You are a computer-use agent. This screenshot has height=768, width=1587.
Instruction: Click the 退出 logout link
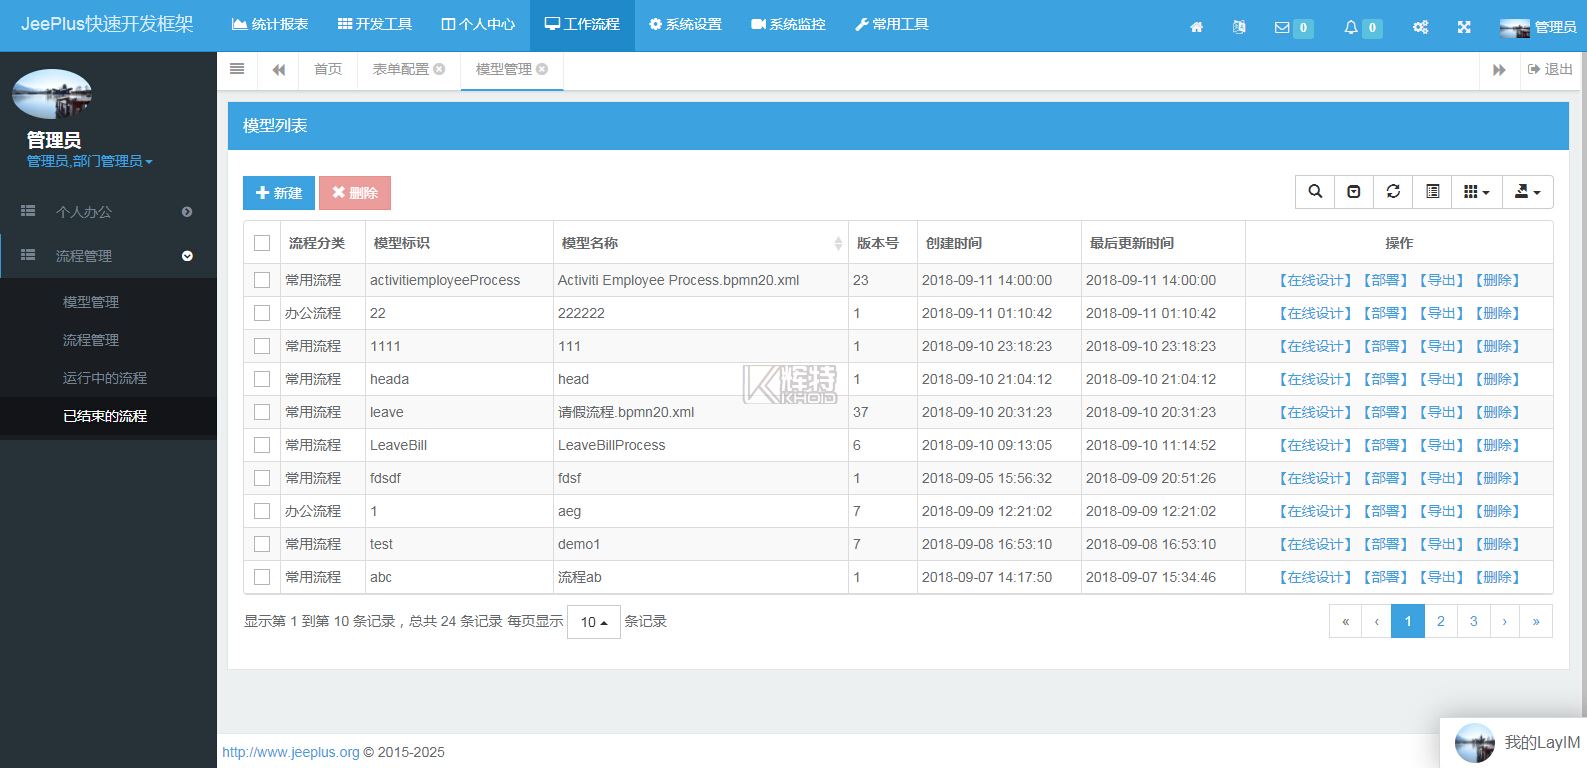(x=1550, y=69)
